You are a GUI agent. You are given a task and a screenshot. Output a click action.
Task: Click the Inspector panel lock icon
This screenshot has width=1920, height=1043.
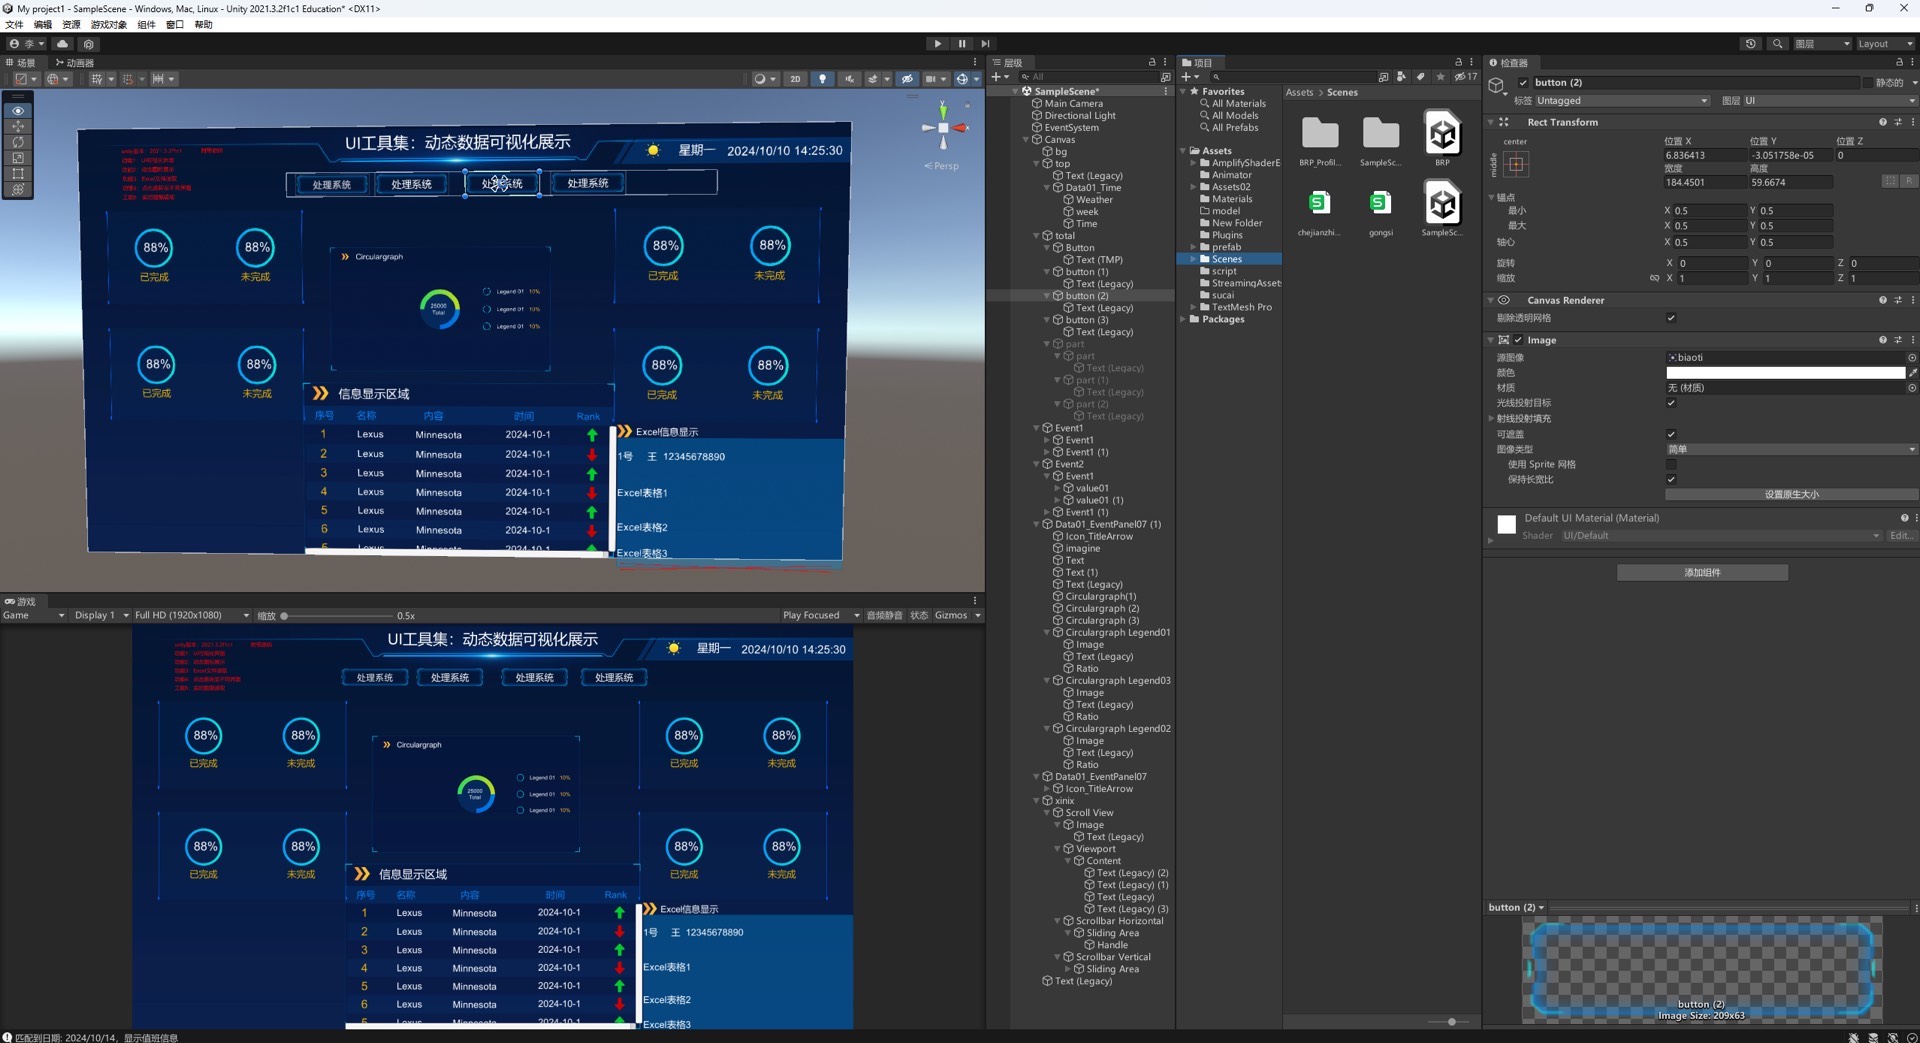[x=1899, y=62]
